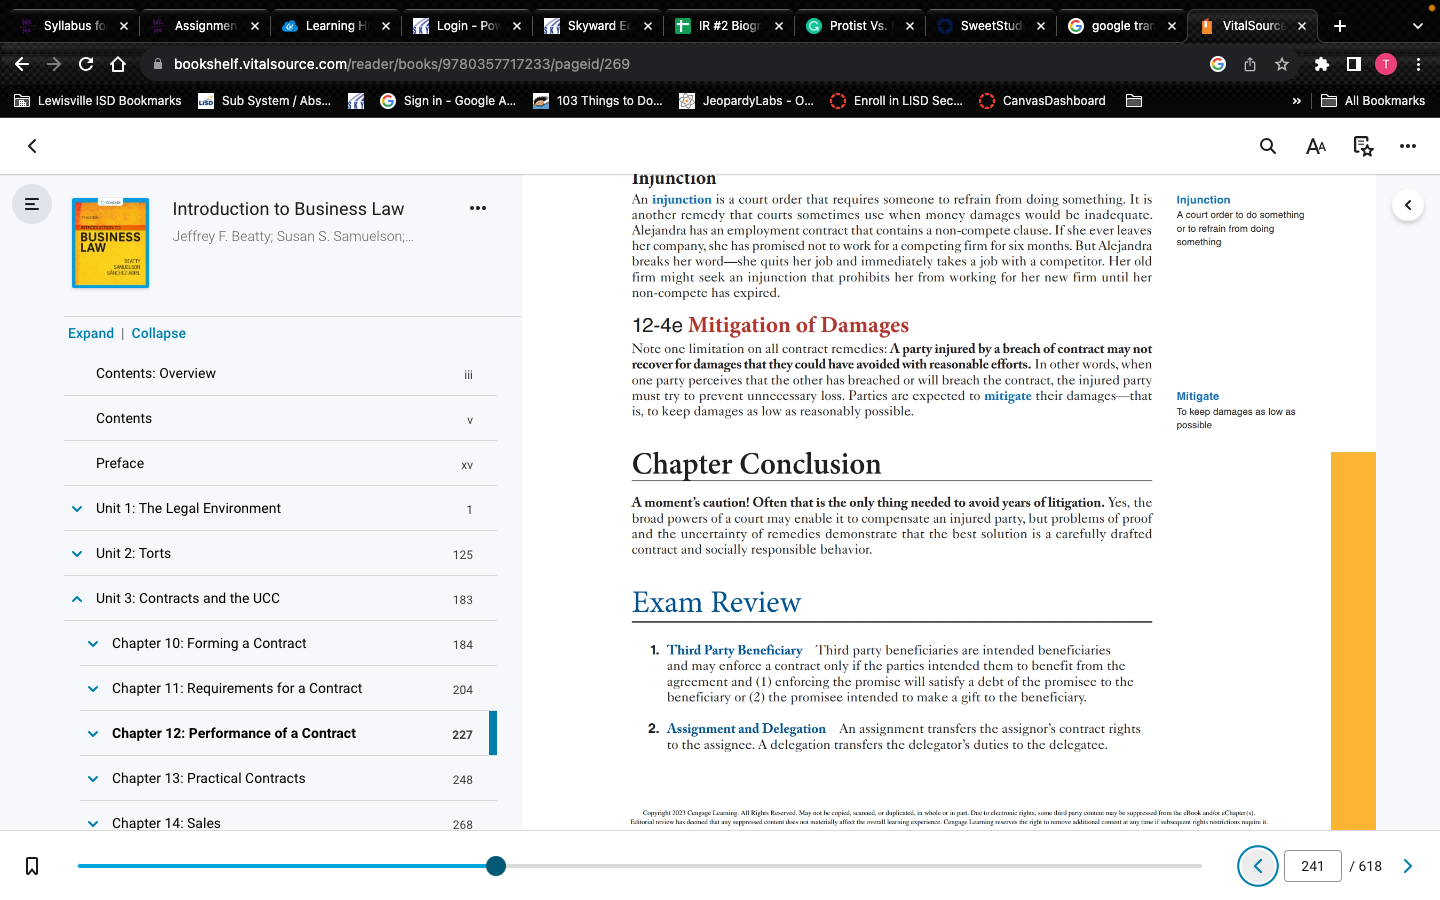Expand Unit 1: The Legal Environment chevron
Screen dimensions: 1440x900
(x=77, y=509)
